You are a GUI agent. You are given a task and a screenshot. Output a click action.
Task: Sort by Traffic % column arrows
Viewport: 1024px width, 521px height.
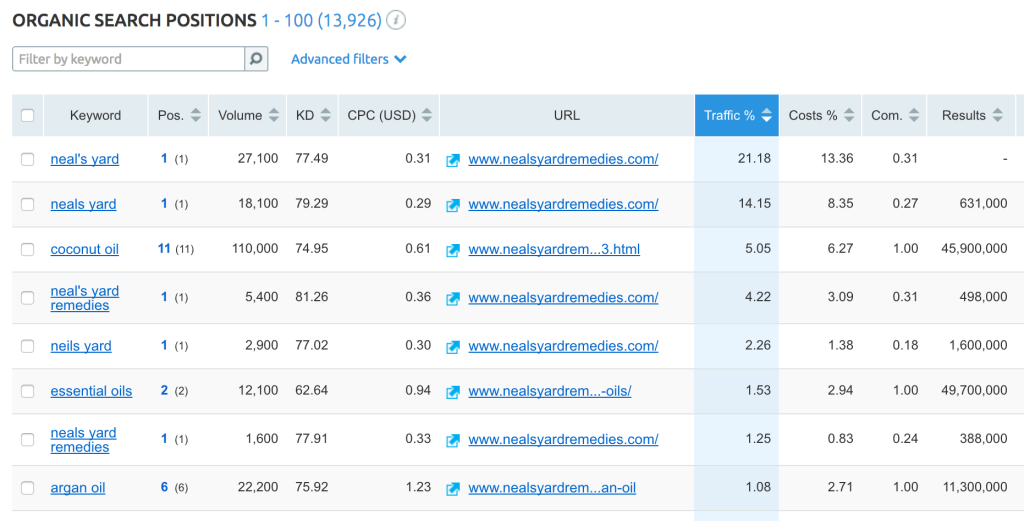[x=767, y=116]
